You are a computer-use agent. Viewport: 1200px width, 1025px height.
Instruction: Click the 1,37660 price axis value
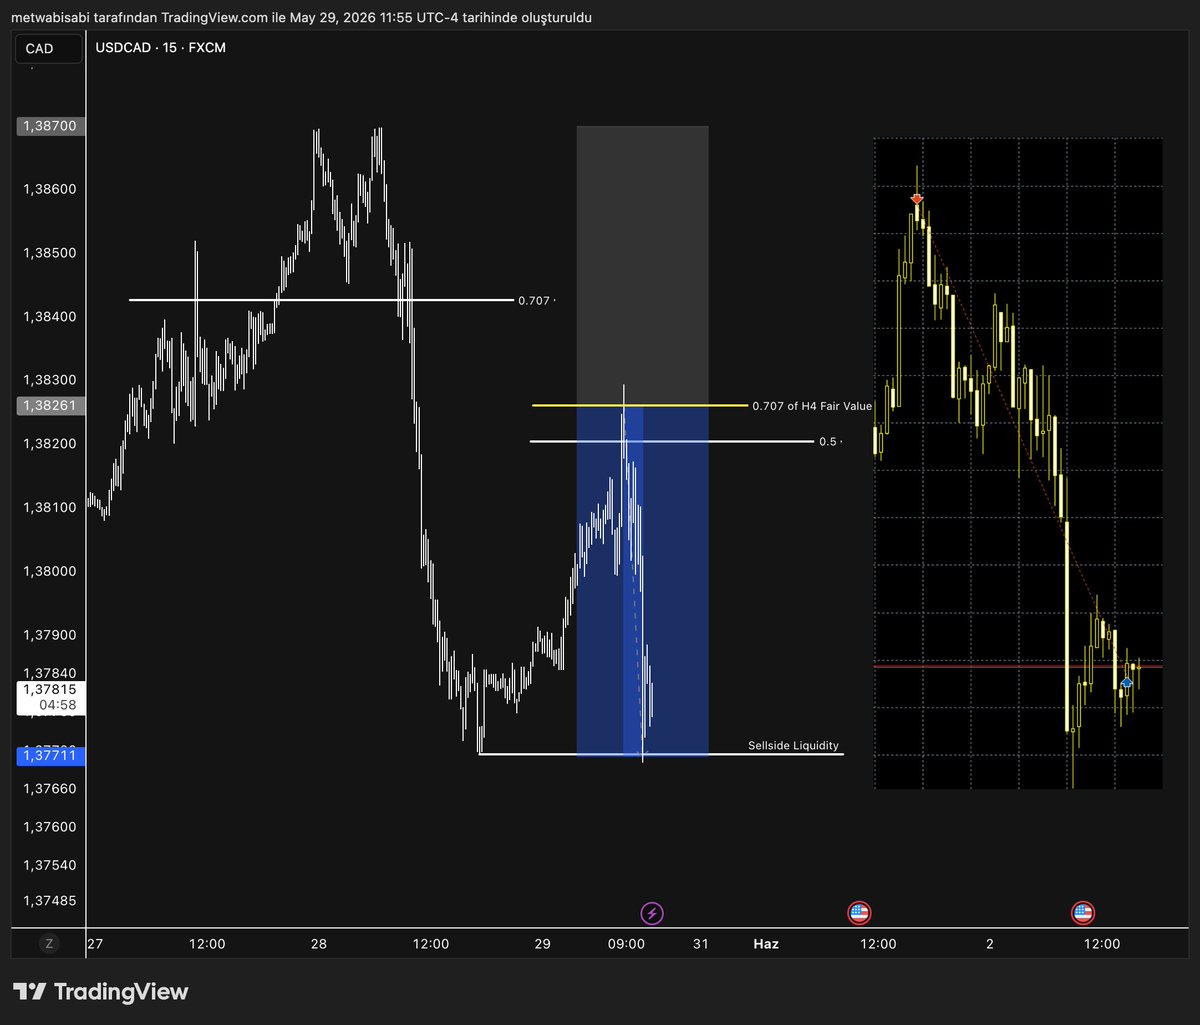click(x=50, y=789)
